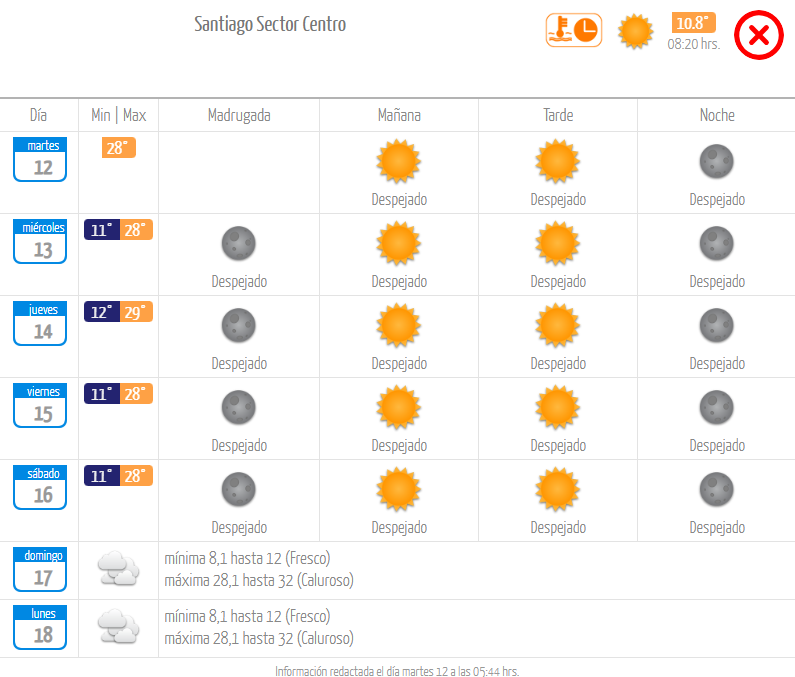Click Despejado label under jueves Tarde

[x=558, y=364]
